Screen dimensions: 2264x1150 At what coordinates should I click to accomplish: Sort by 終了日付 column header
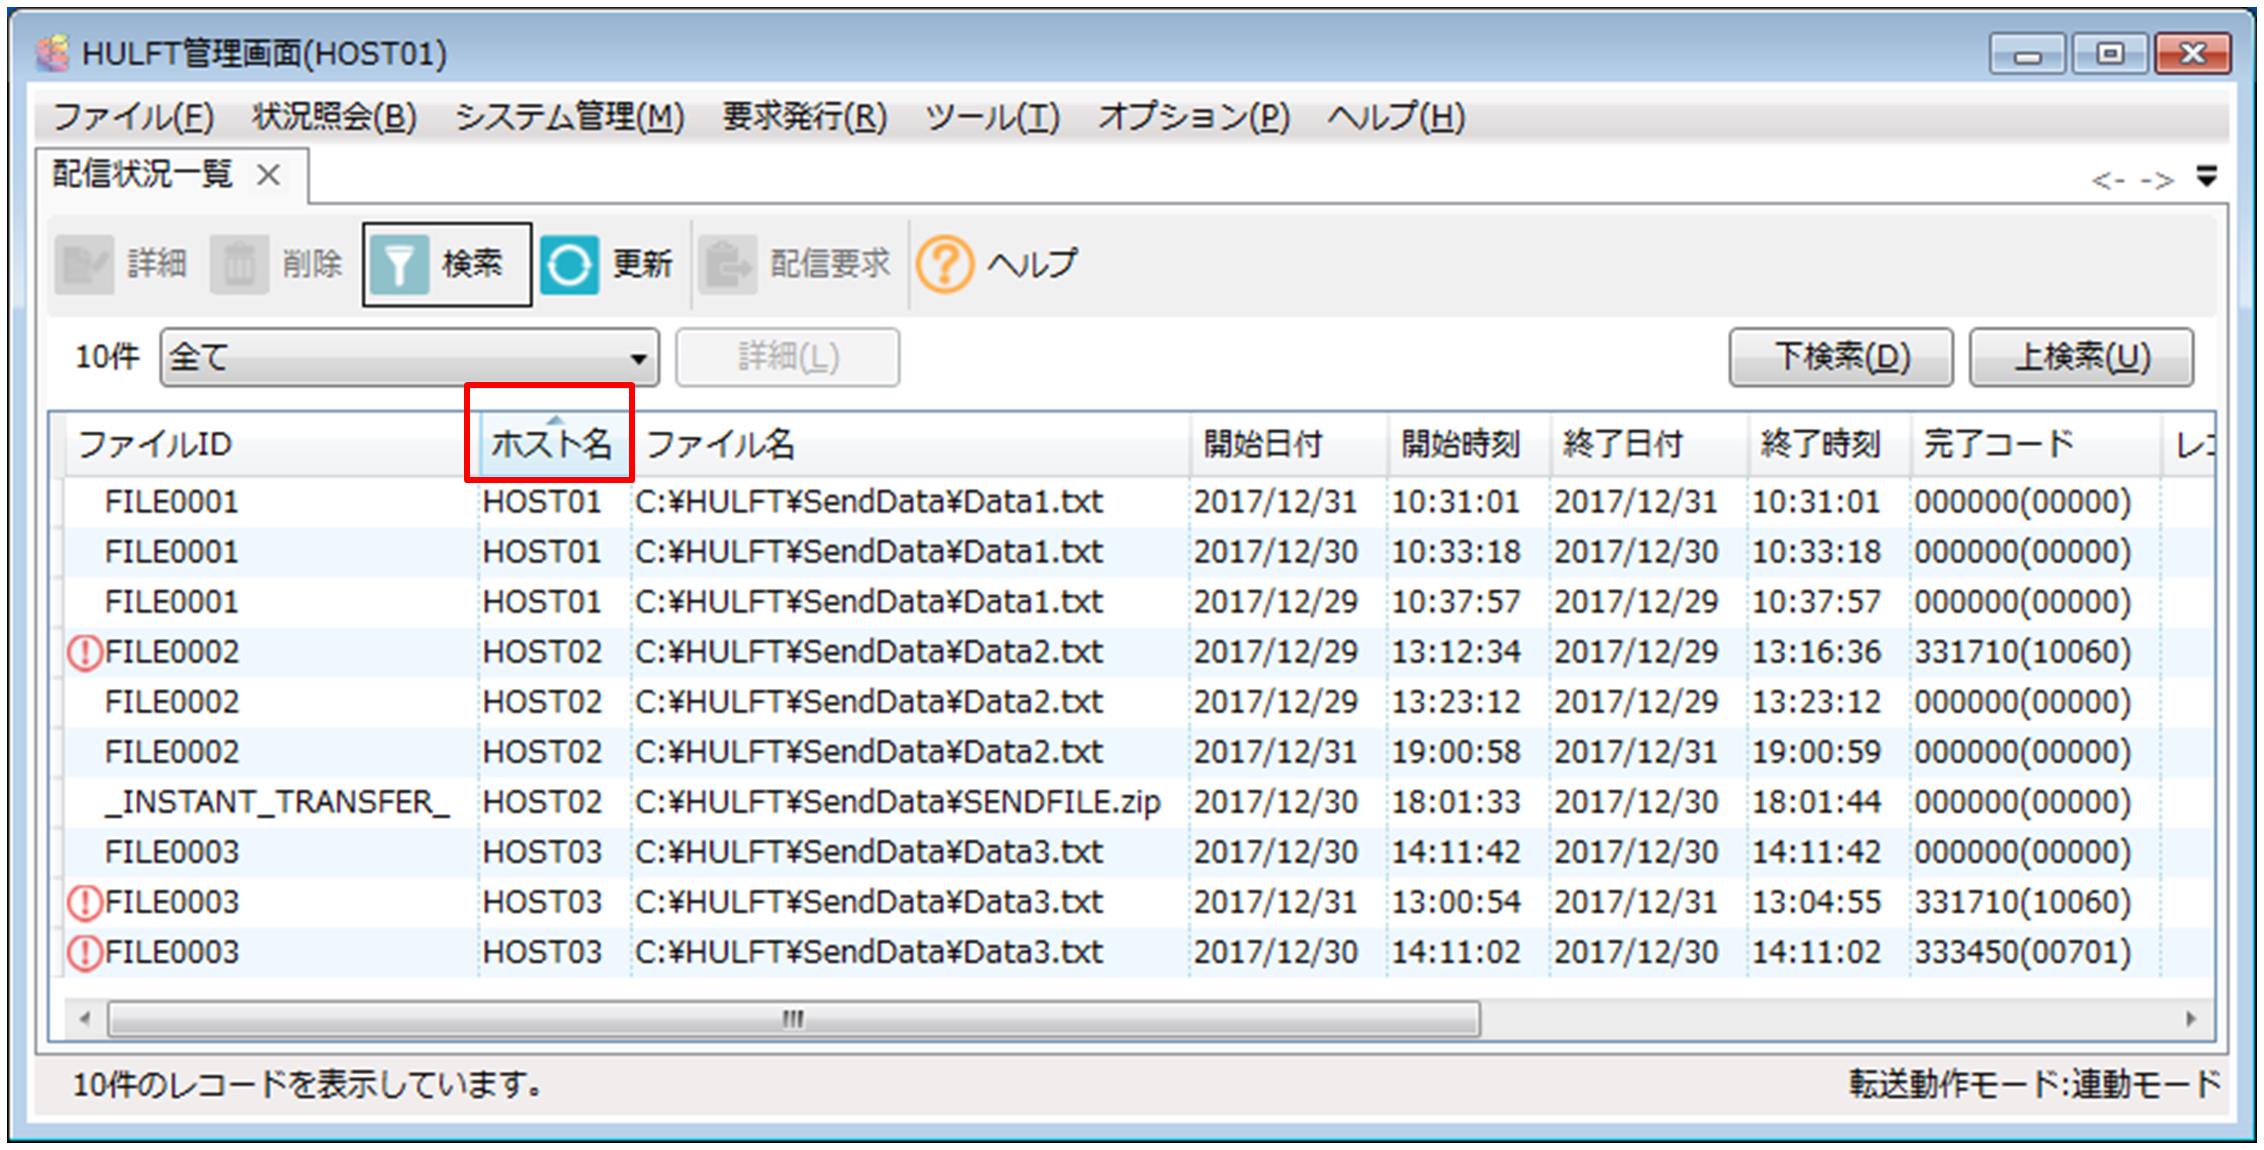[x=1650, y=444]
